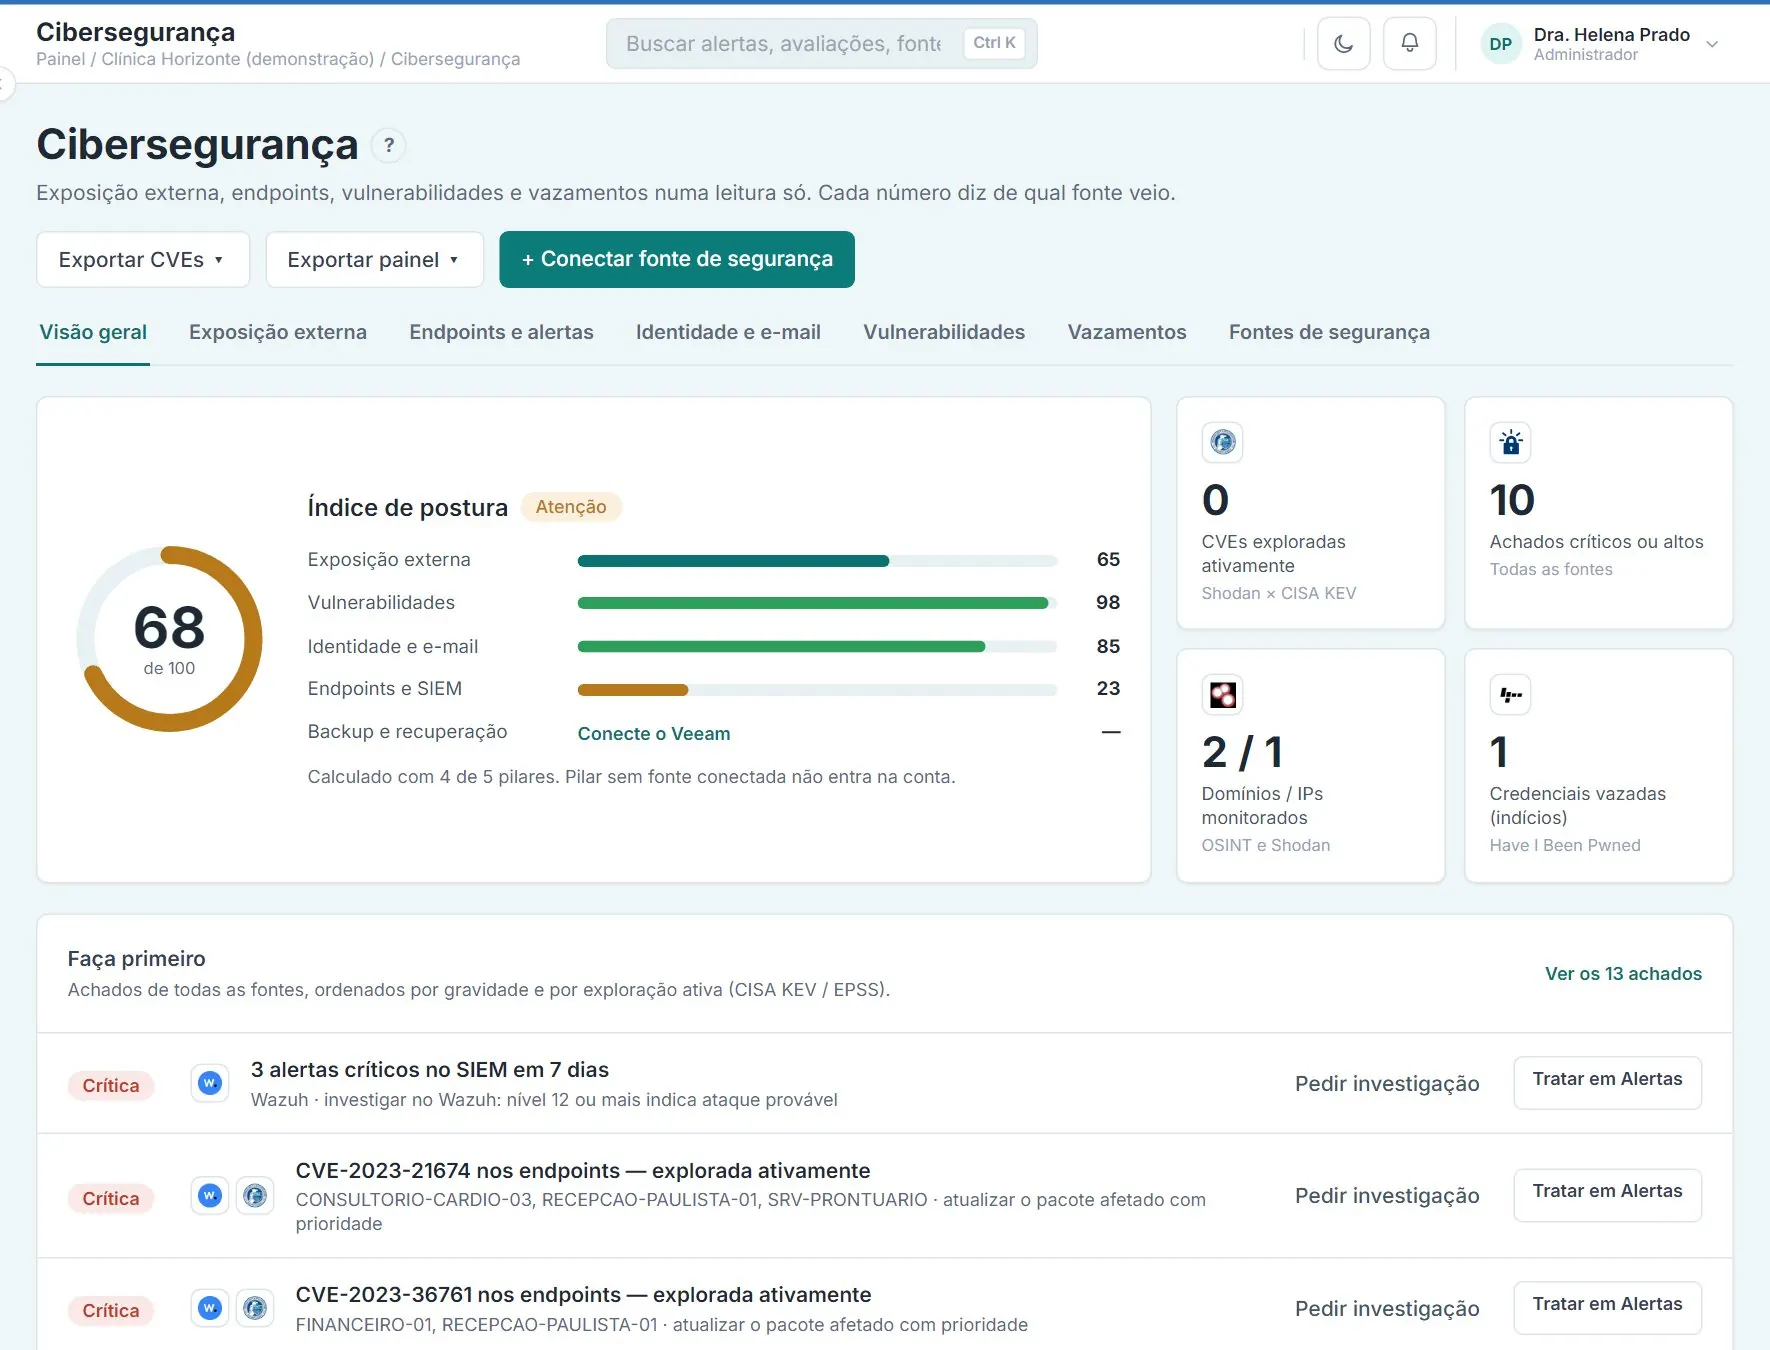Click the DP user avatar
This screenshot has width=1770, height=1350.
pos(1500,44)
